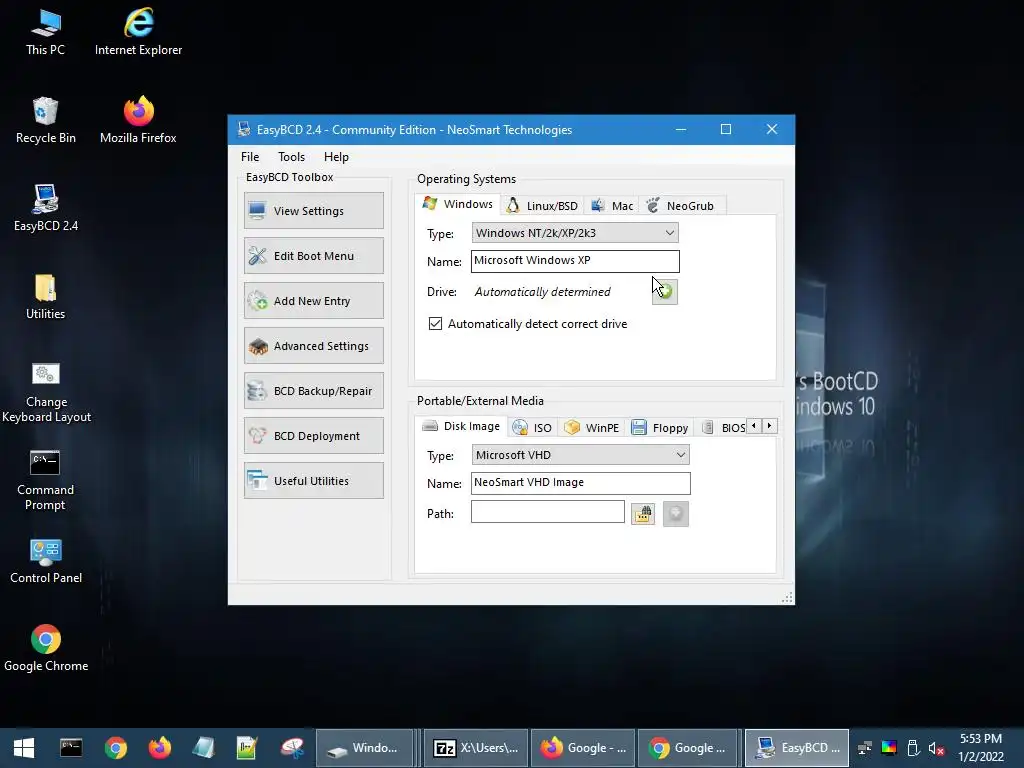Click the notepad-style pinned taskbar icon
This screenshot has width=1024, height=768.
tap(203, 748)
